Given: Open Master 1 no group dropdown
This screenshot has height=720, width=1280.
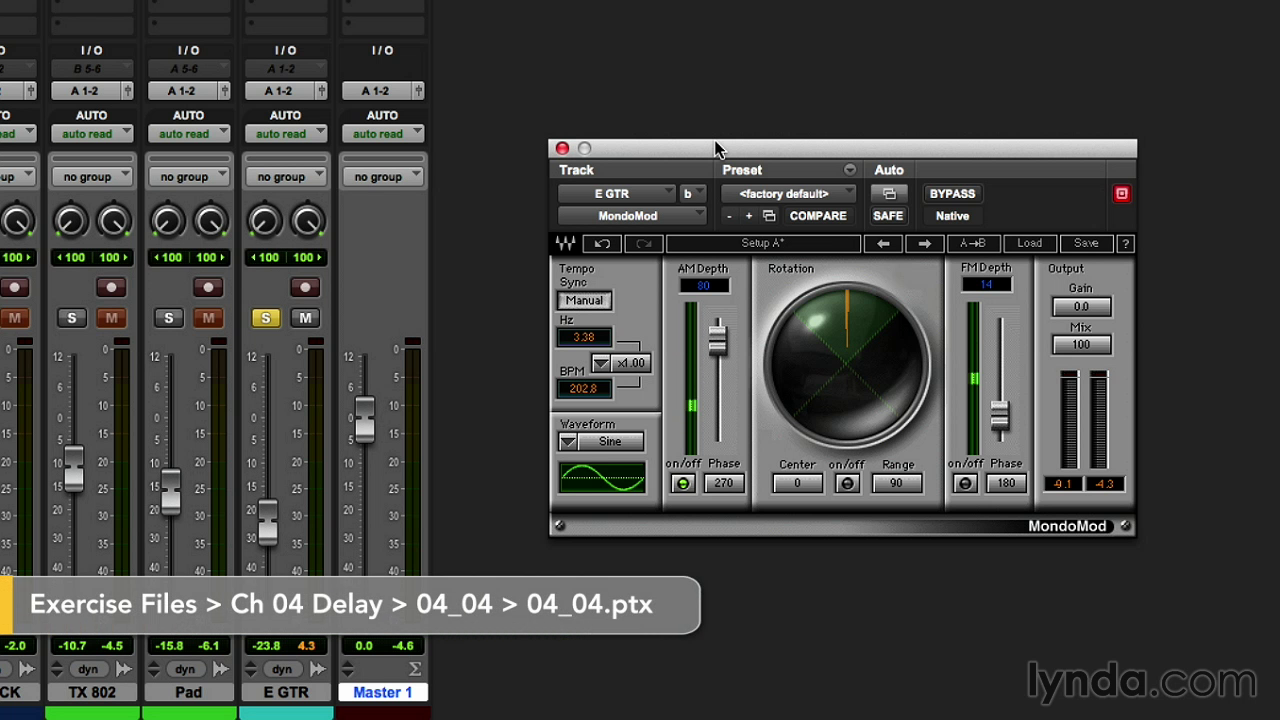Looking at the screenshot, I should pyautogui.click(x=384, y=177).
